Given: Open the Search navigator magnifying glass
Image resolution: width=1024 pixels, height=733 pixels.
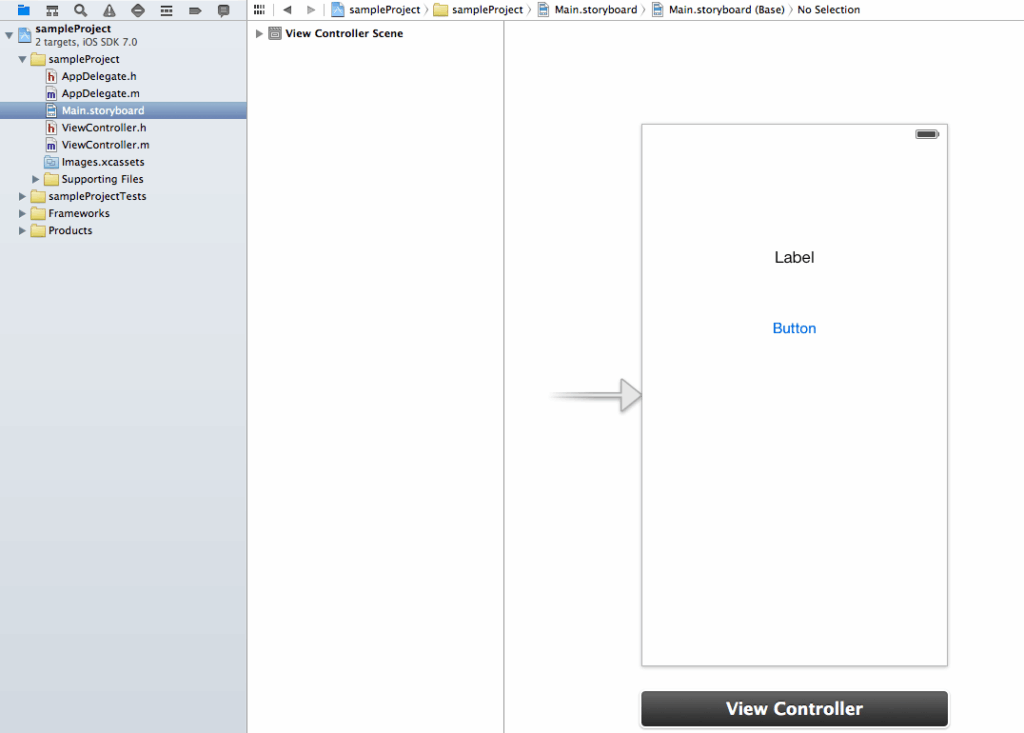Looking at the screenshot, I should [80, 10].
